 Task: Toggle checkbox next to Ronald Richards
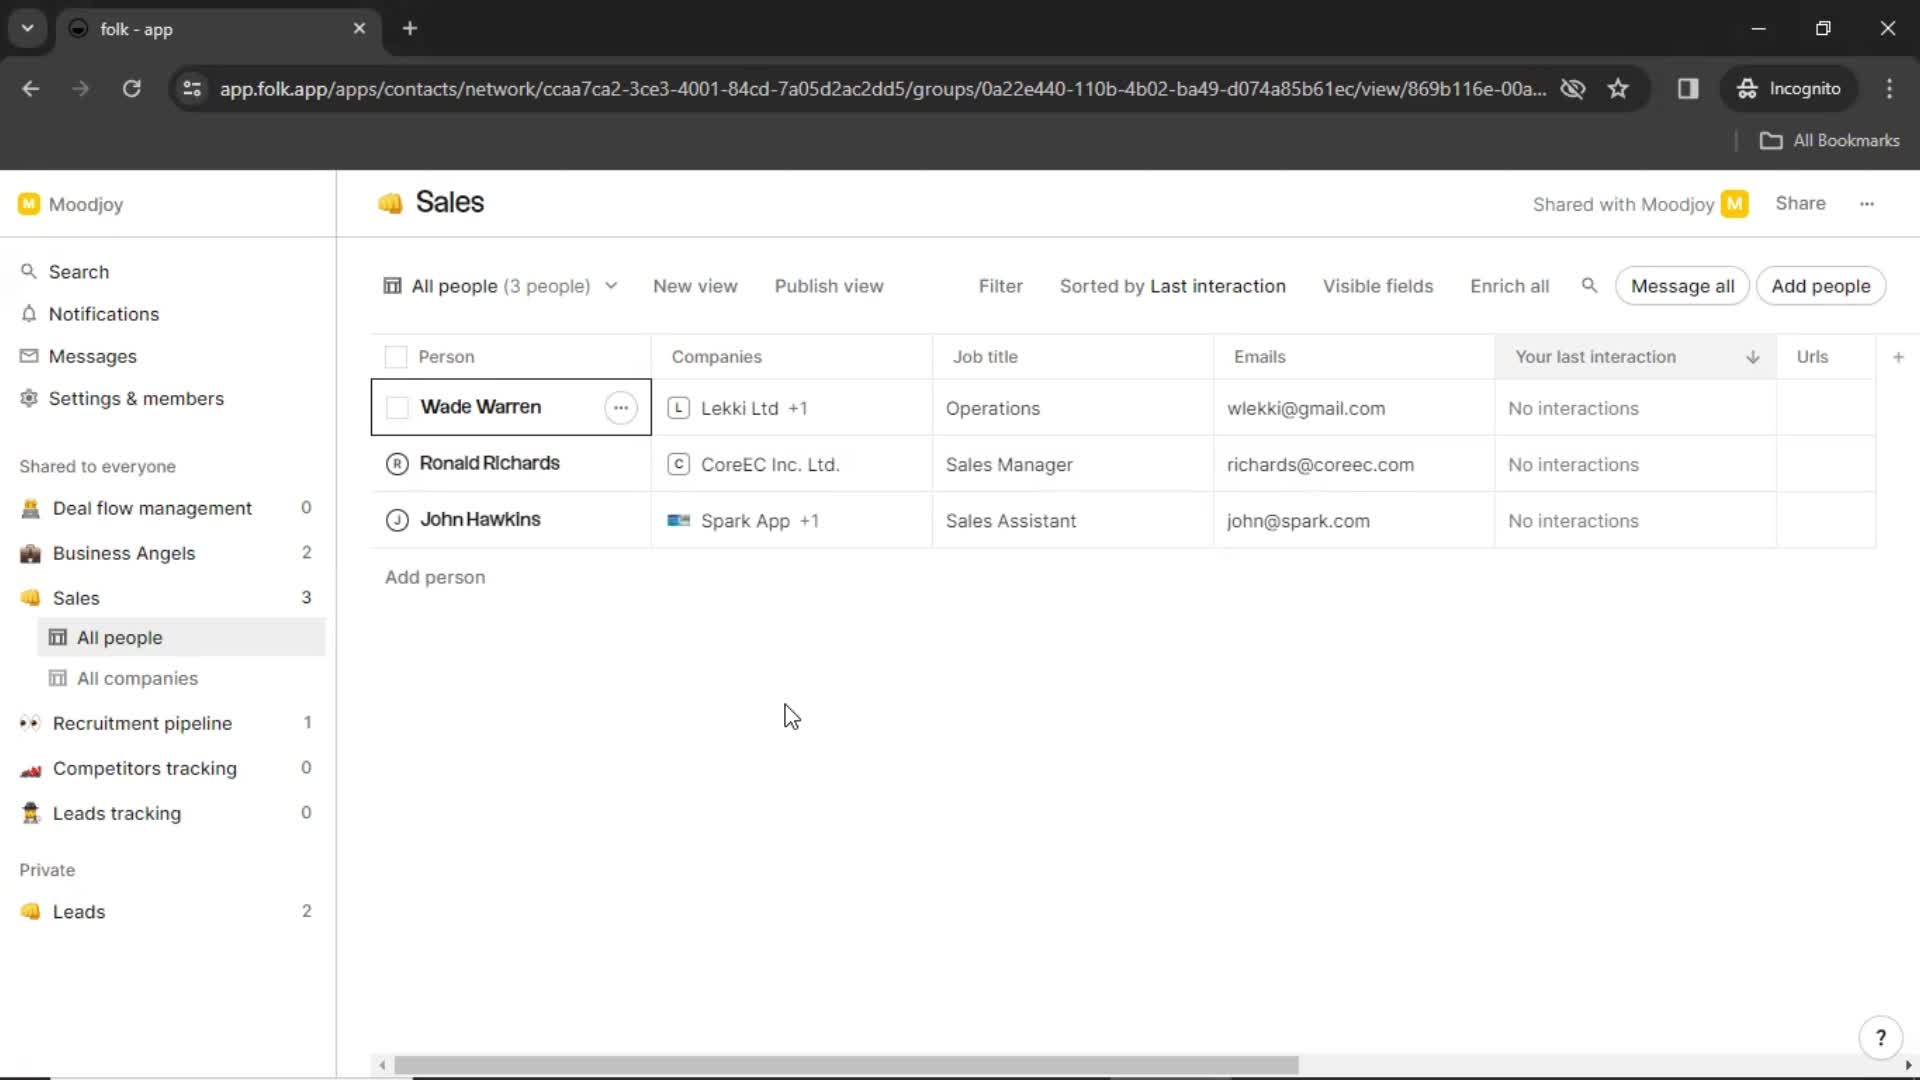397,463
